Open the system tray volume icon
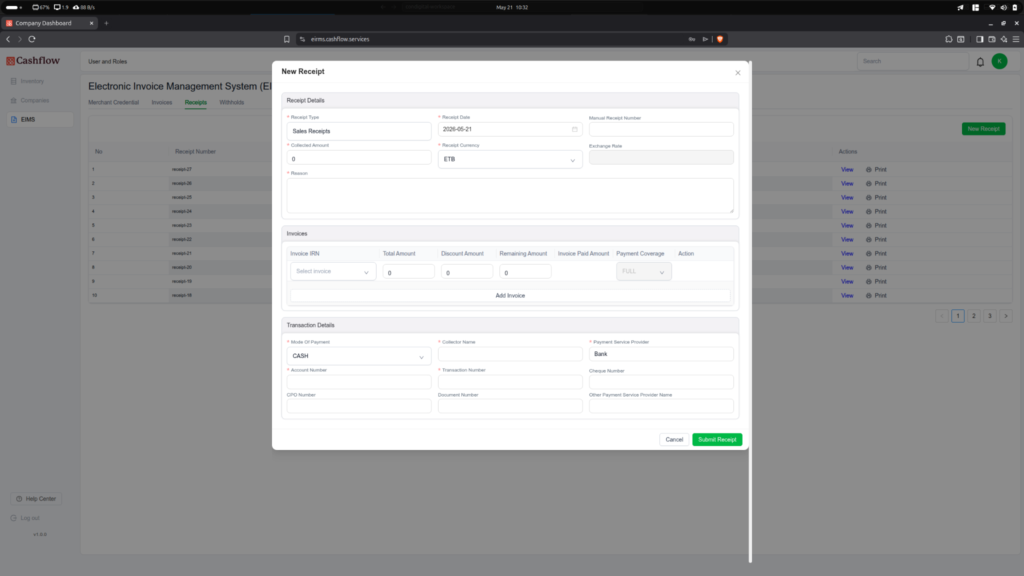The height and width of the screenshot is (576, 1024). click(1004, 7)
